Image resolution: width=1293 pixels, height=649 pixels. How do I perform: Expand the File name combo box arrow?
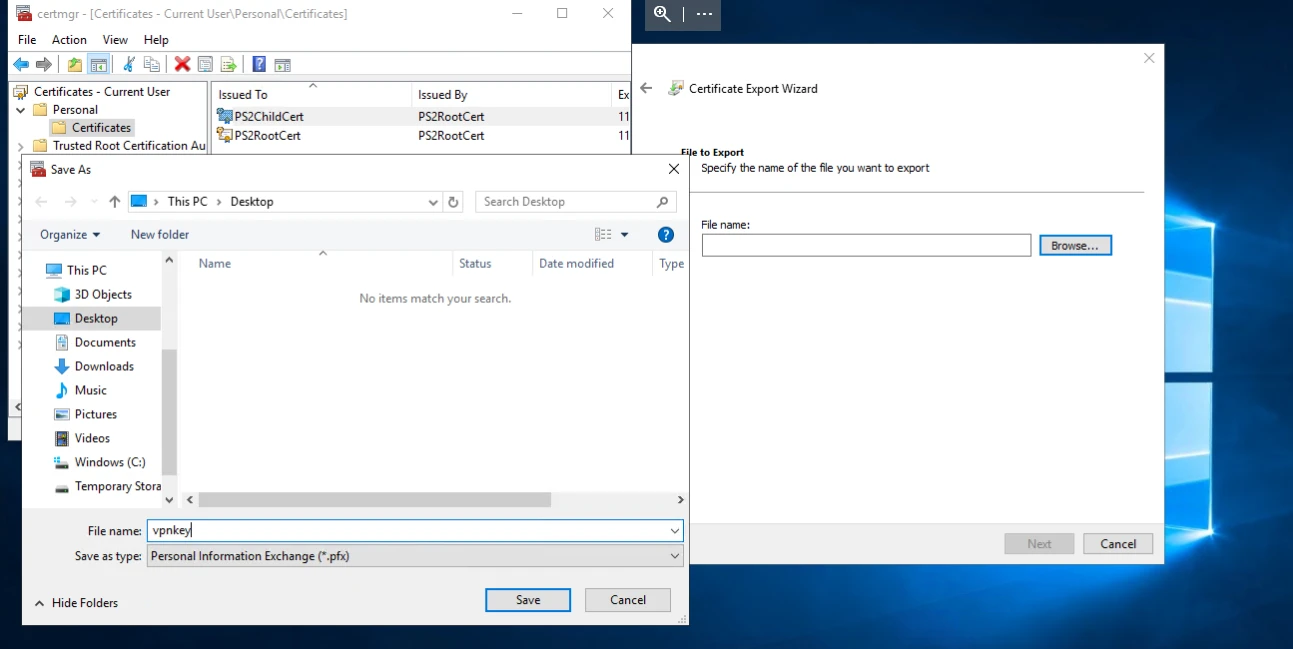point(674,530)
